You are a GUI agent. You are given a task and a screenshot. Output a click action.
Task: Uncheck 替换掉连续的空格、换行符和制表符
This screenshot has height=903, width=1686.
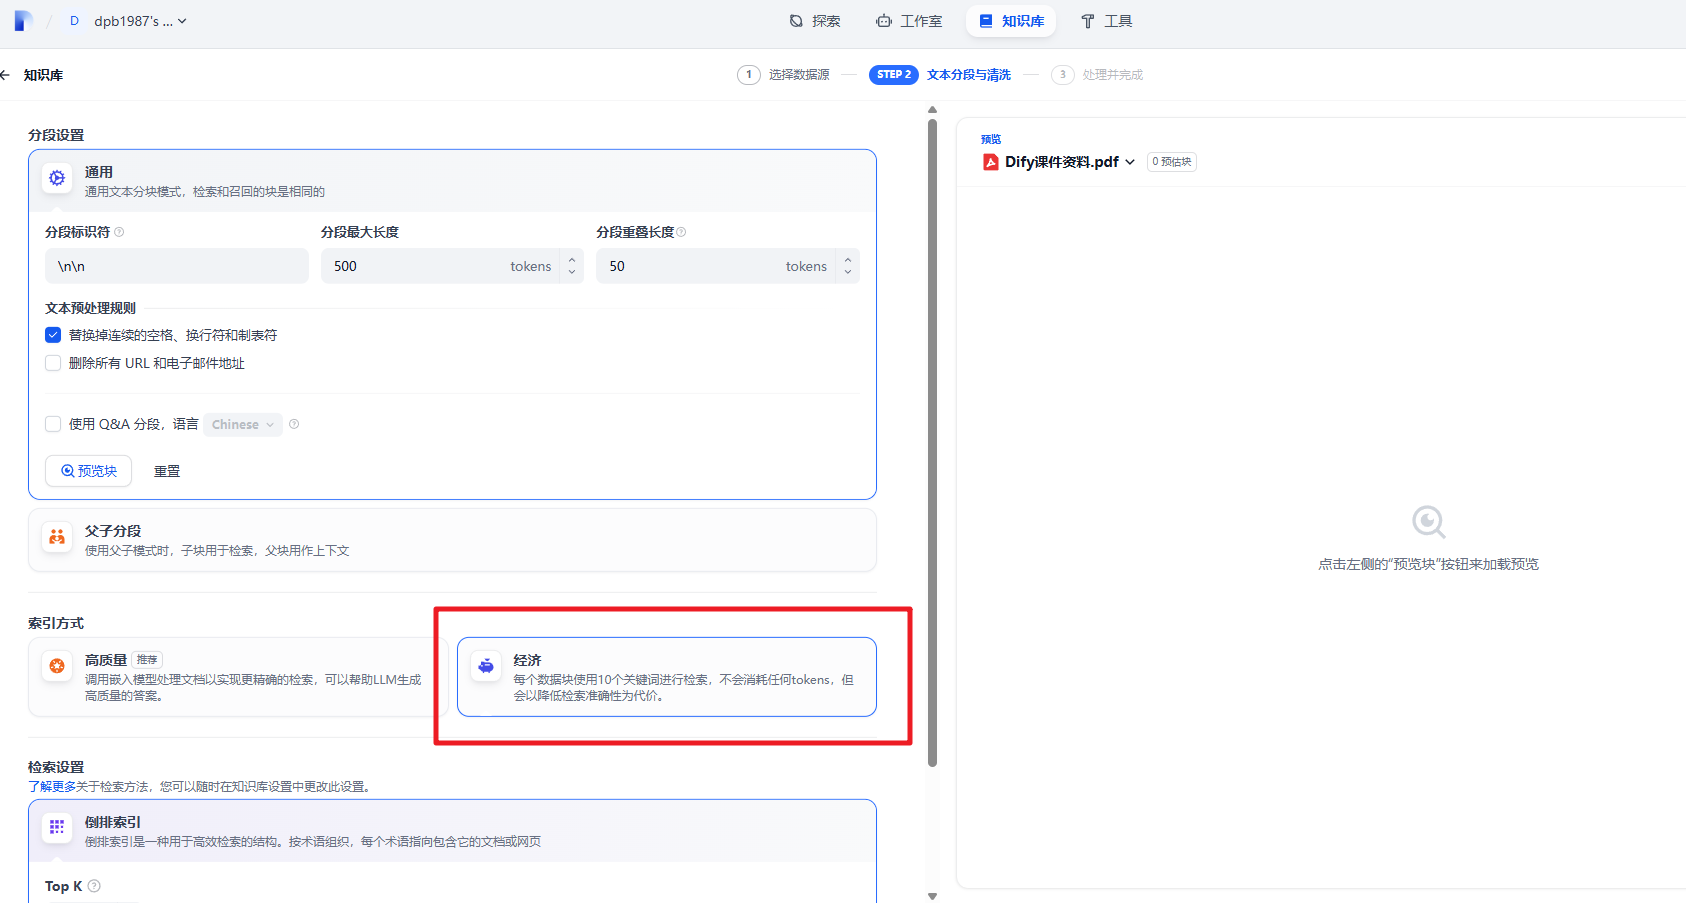(53, 335)
